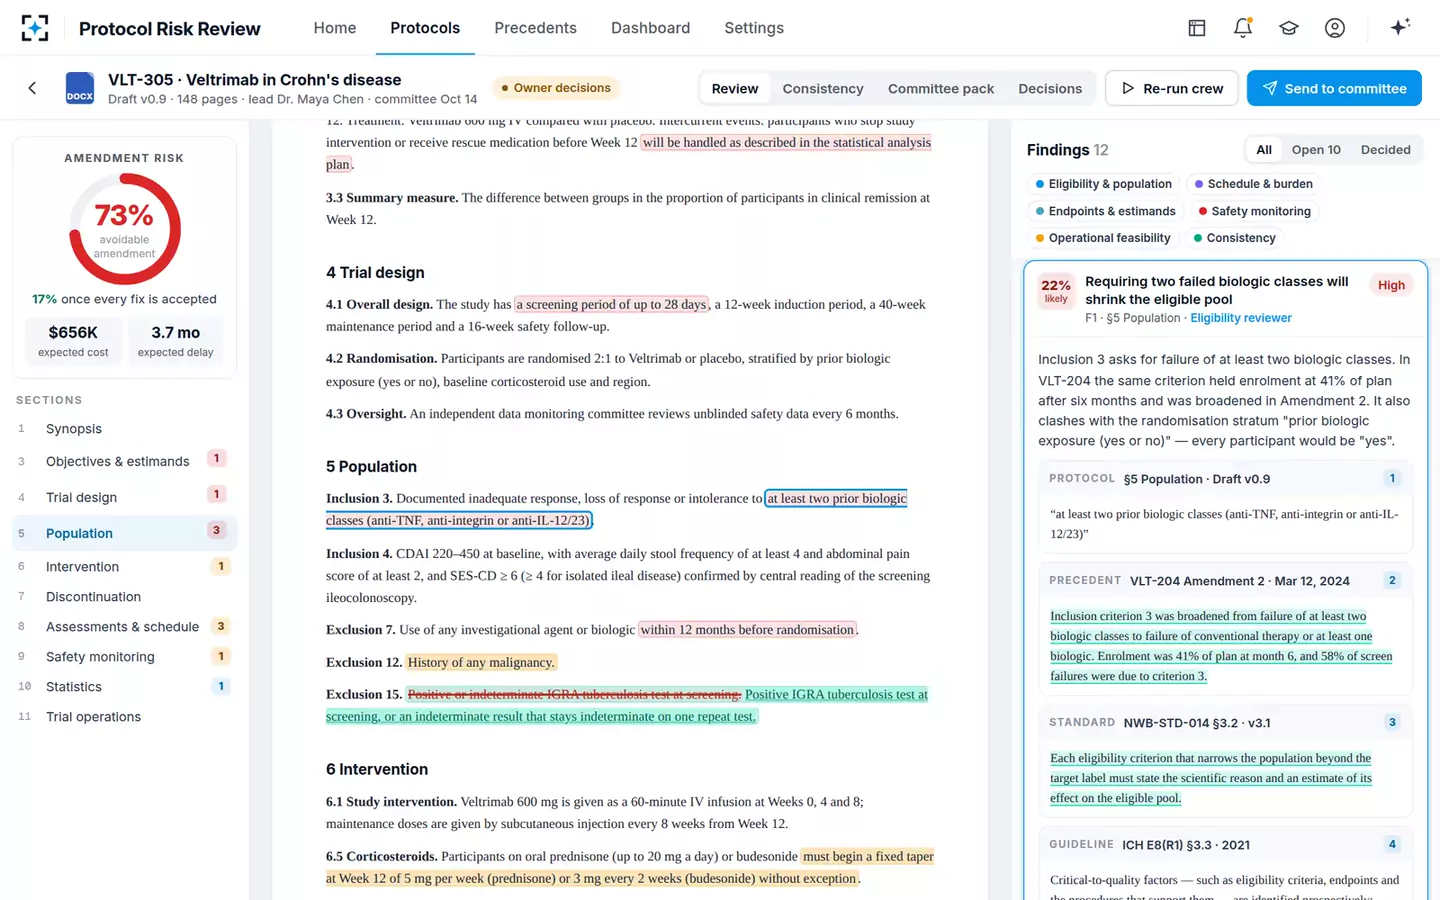Go to Assessments & schedule section
This screenshot has width=1440, height=900.
coord(124,627)
